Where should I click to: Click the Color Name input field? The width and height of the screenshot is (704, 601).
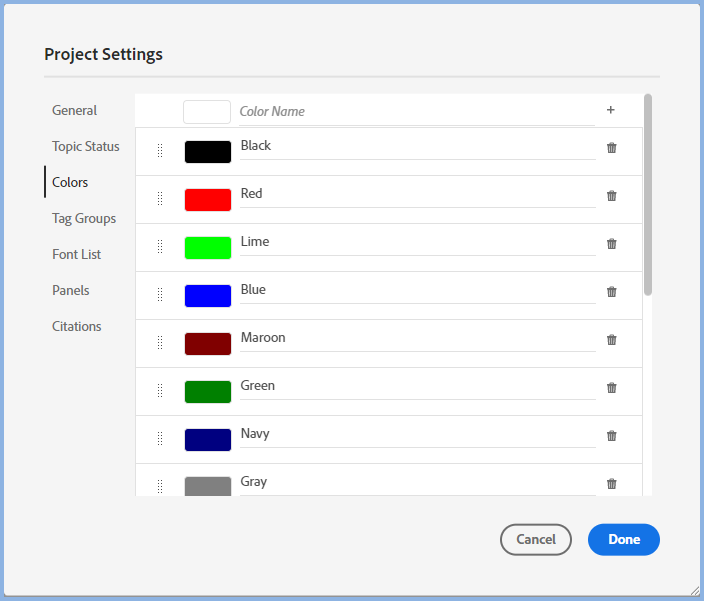point(415,112)
